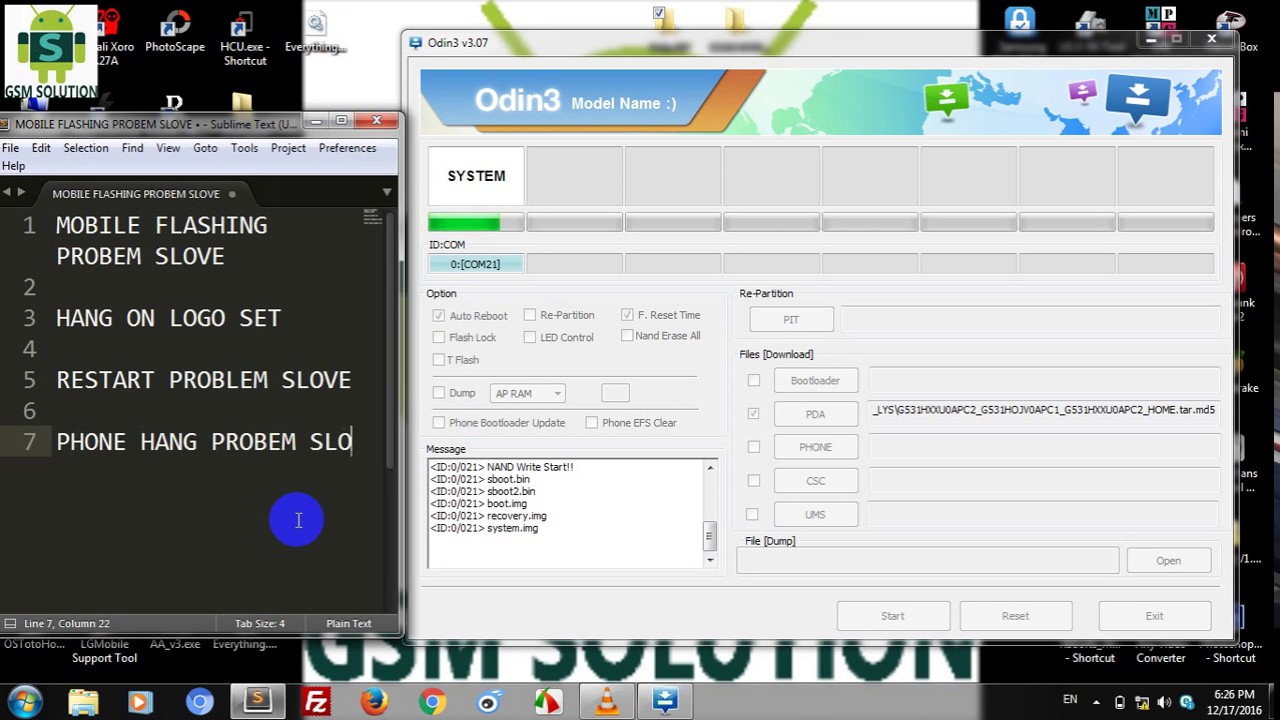Click Sublime Text's next tab arrow
This screenshot has height=720, width=1280.
pyautogui.click(x=21, y=192)
